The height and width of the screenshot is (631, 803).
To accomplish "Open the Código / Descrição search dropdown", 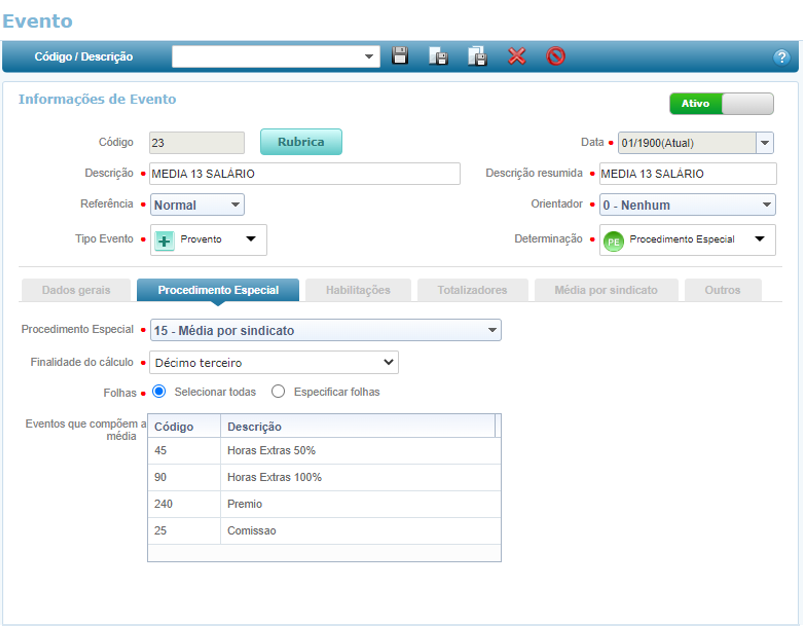I will click(276, 57).
